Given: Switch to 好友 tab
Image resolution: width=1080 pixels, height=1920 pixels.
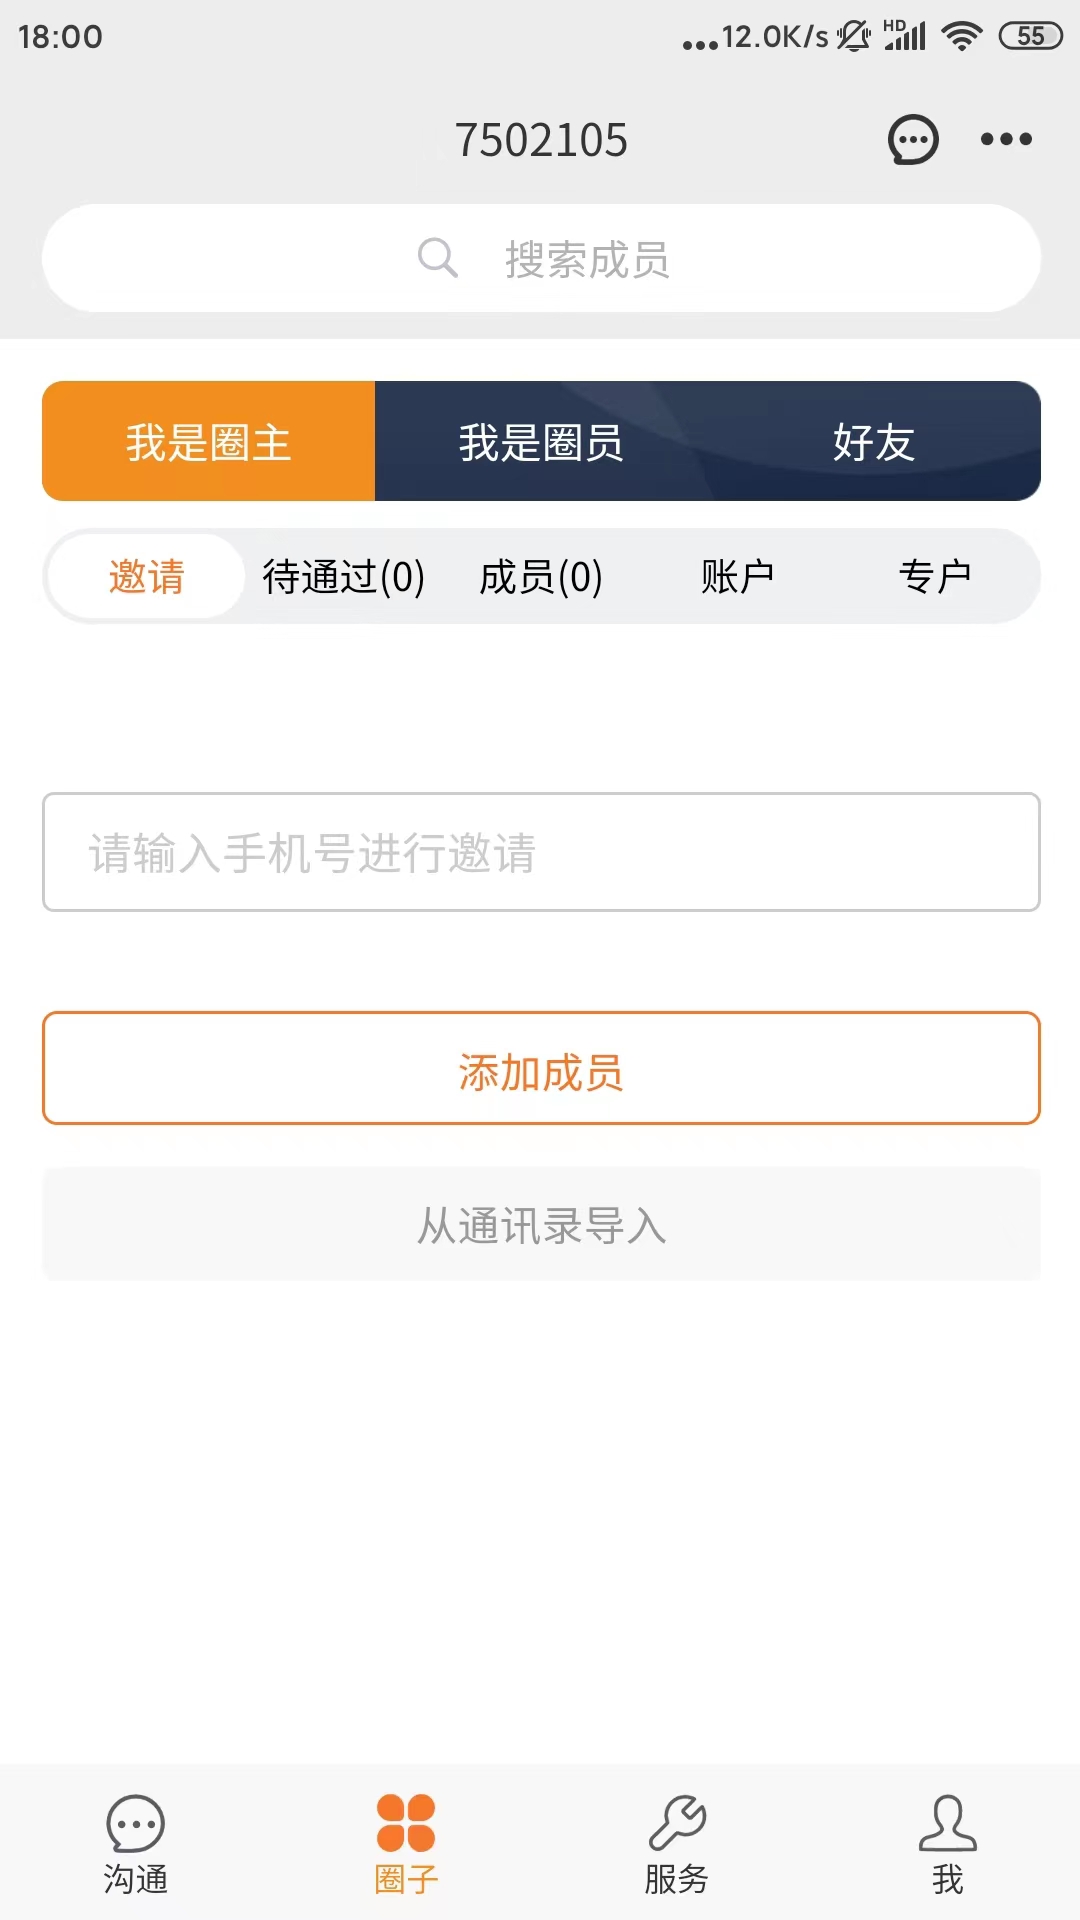Looking at the screenshot, I should click(874, 441).
